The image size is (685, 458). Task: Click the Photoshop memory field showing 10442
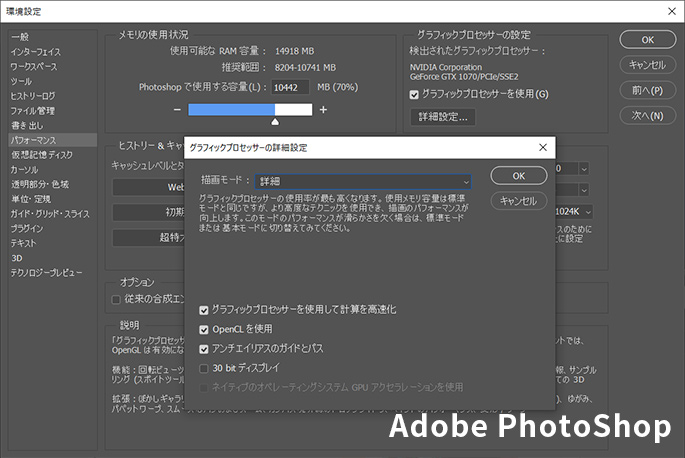291,87
